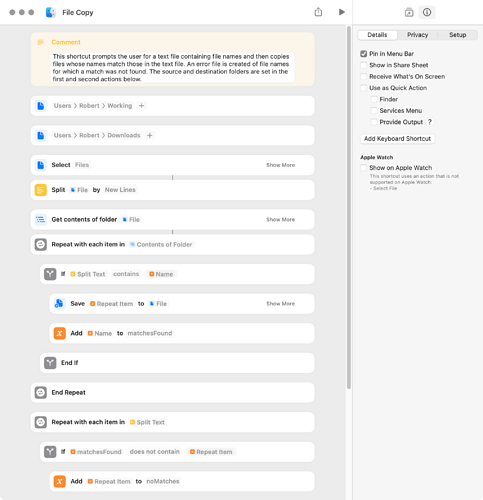
Task: Open the contains condition dropdown
Action: [126, 274]
